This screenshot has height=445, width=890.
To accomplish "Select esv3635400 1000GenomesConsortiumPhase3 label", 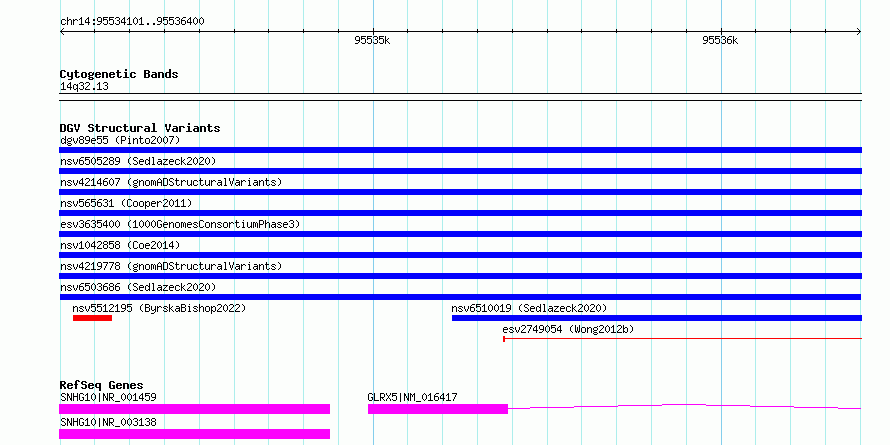I will 180,224.
